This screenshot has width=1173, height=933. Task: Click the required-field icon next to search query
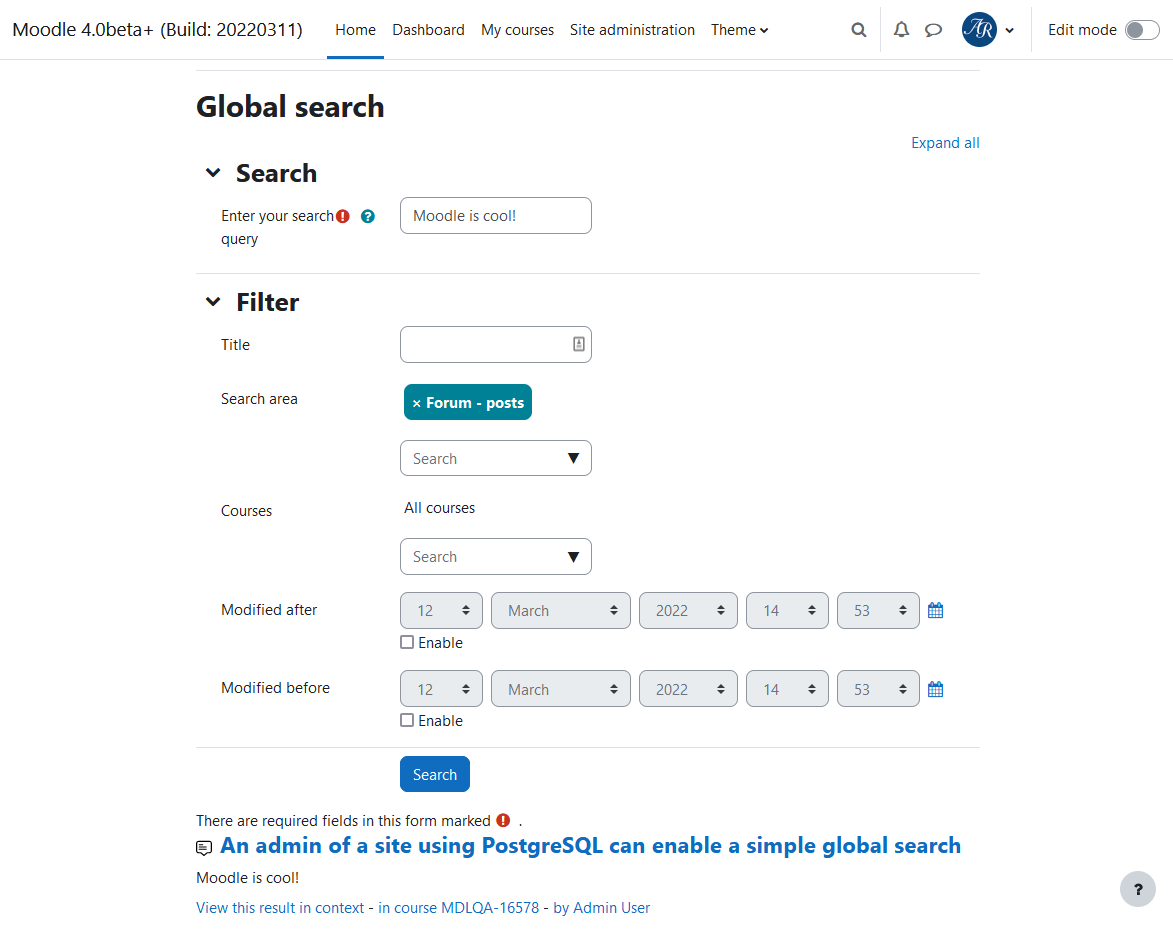[x=343, y=216]
